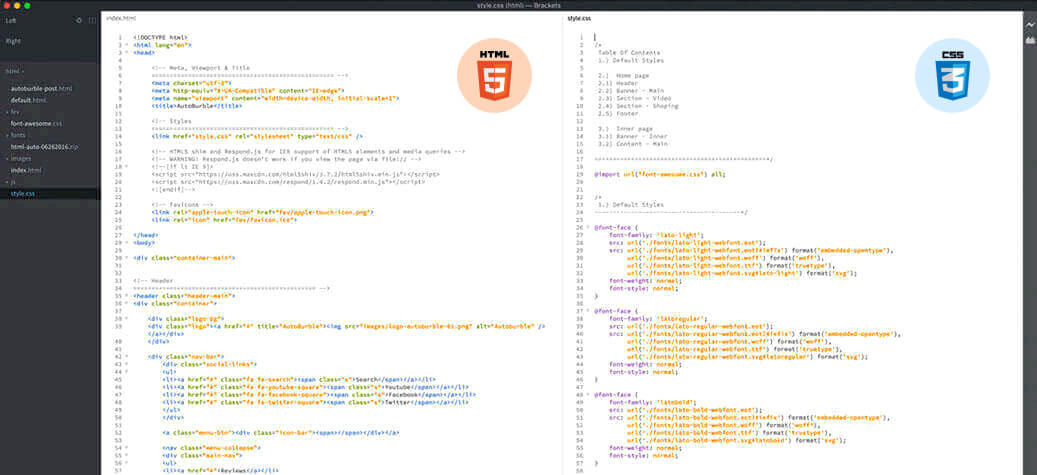Click the container-main div line
This screenshot has width=1037, height=475.
(184, 258)
